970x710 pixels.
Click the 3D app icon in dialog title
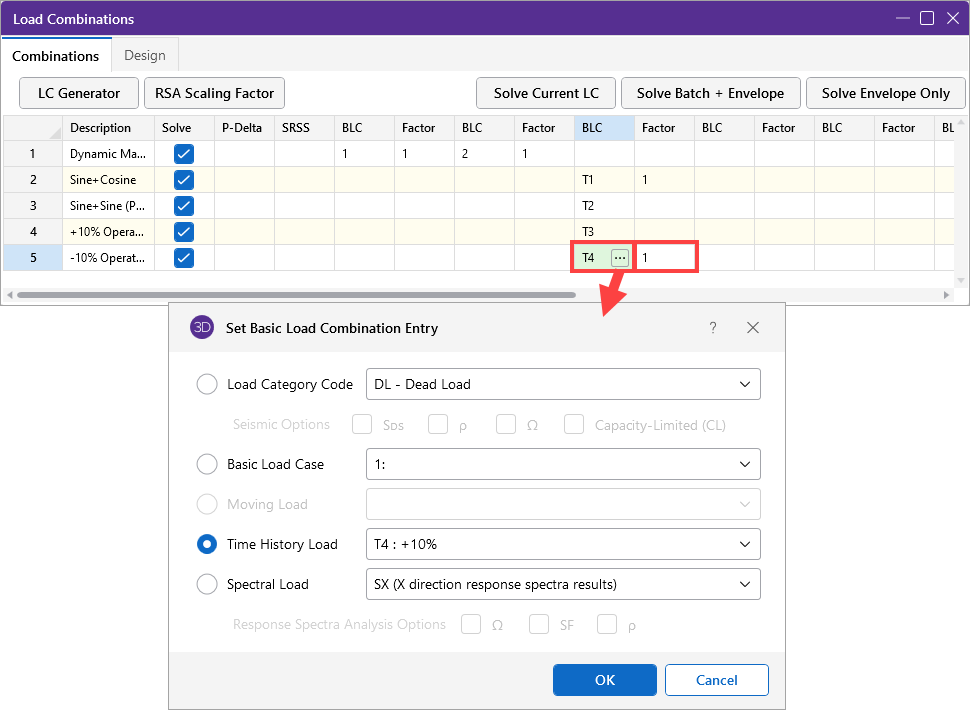coord(202,328)
